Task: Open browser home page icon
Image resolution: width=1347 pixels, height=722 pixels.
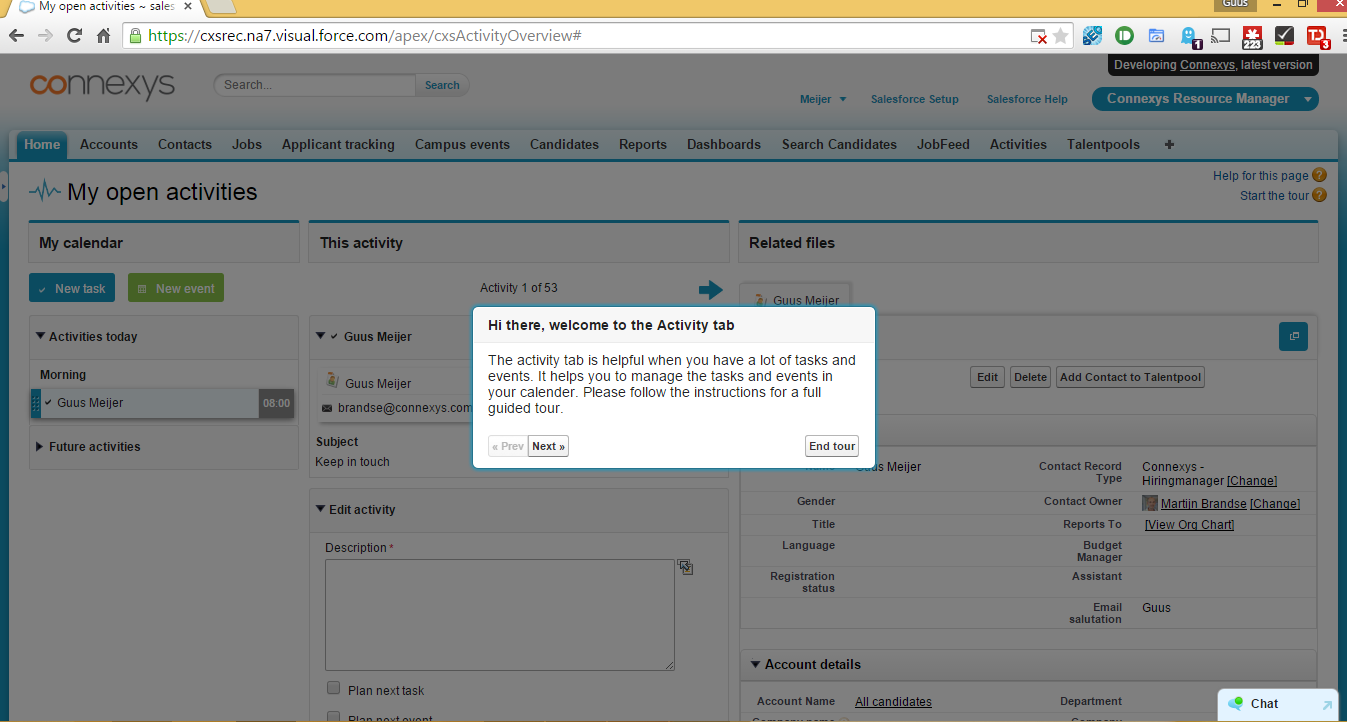Action: click(x=103, y=36)
